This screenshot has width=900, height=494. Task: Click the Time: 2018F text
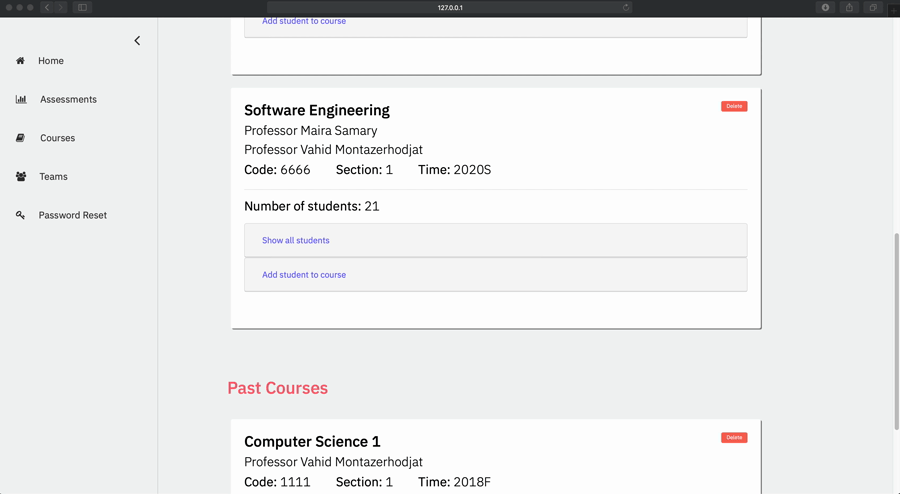point(455,482)
